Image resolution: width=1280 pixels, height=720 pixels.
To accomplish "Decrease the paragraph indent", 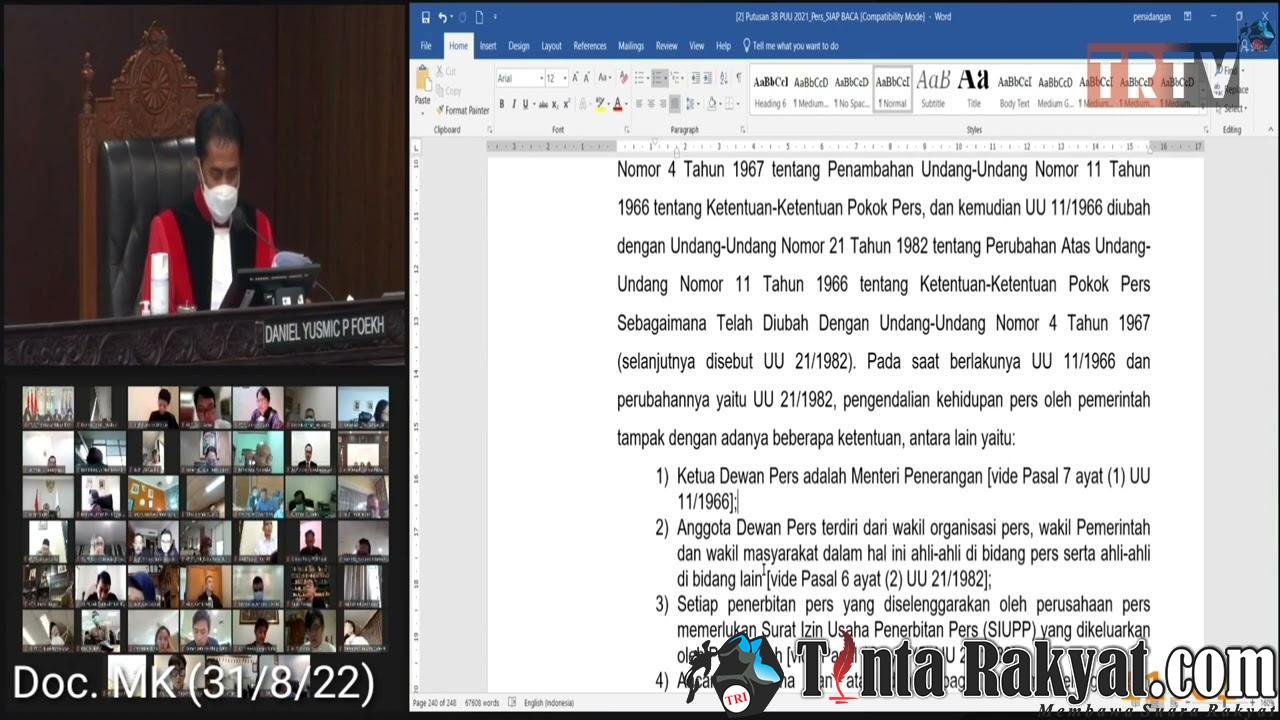I will (695, 78).
